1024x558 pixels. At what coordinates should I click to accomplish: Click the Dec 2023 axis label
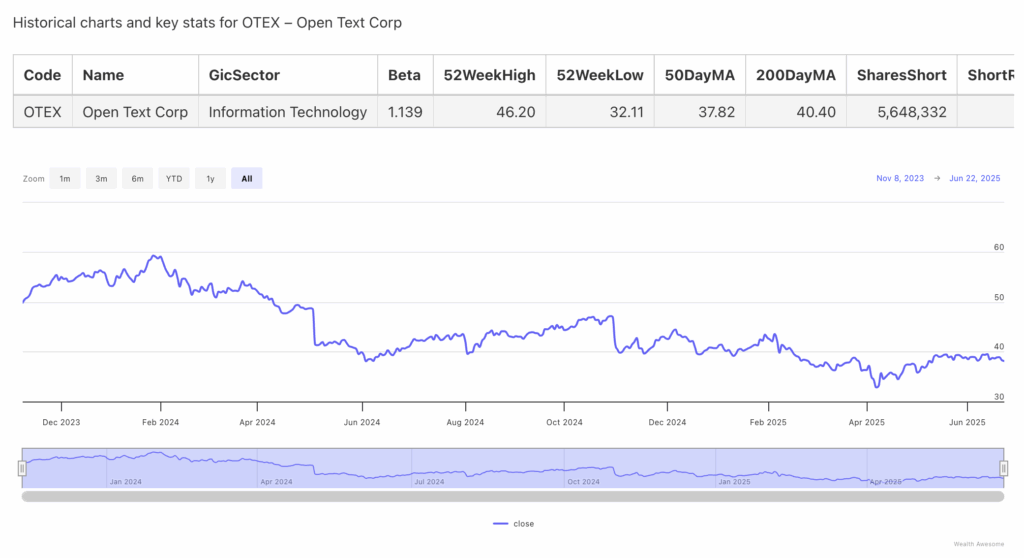(x=61, y=422)
